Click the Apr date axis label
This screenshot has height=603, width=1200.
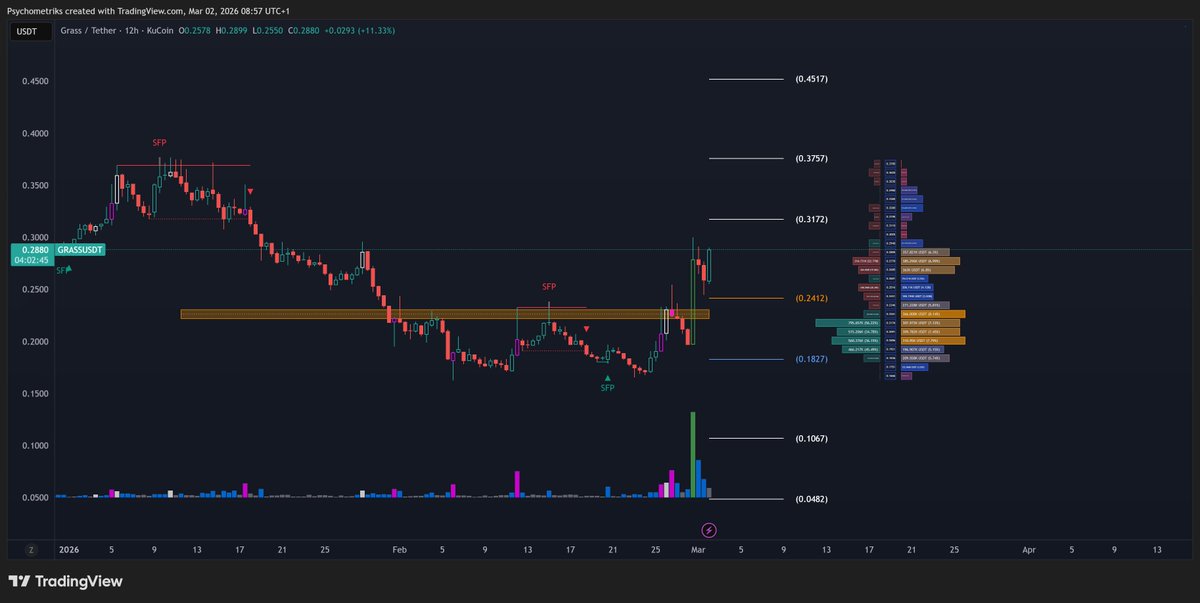[1029, 549]
